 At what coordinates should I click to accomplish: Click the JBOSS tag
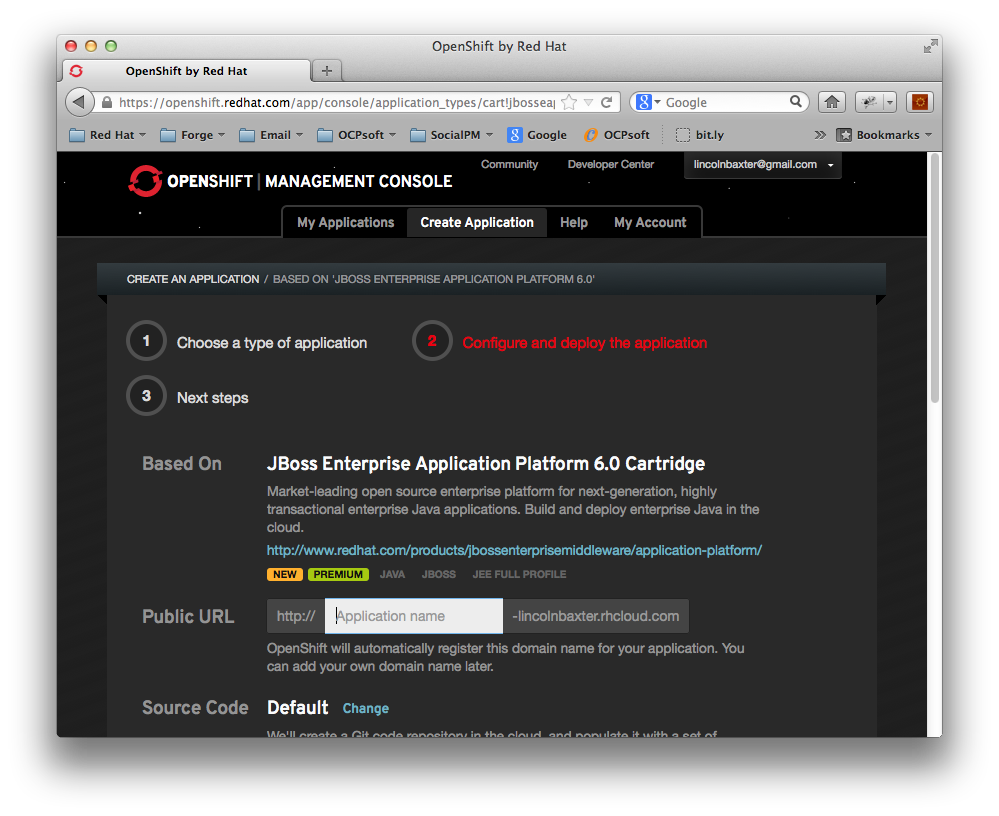pos(439,575)
